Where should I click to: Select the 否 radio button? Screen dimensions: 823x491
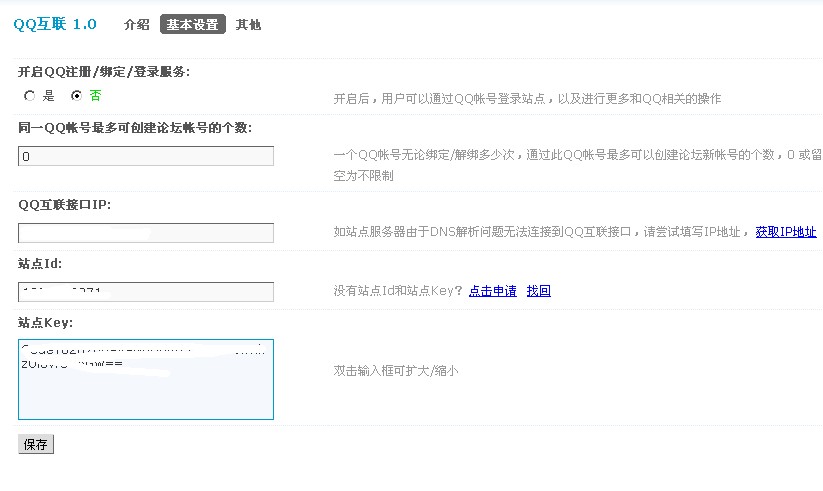click(x=77, y=96)
